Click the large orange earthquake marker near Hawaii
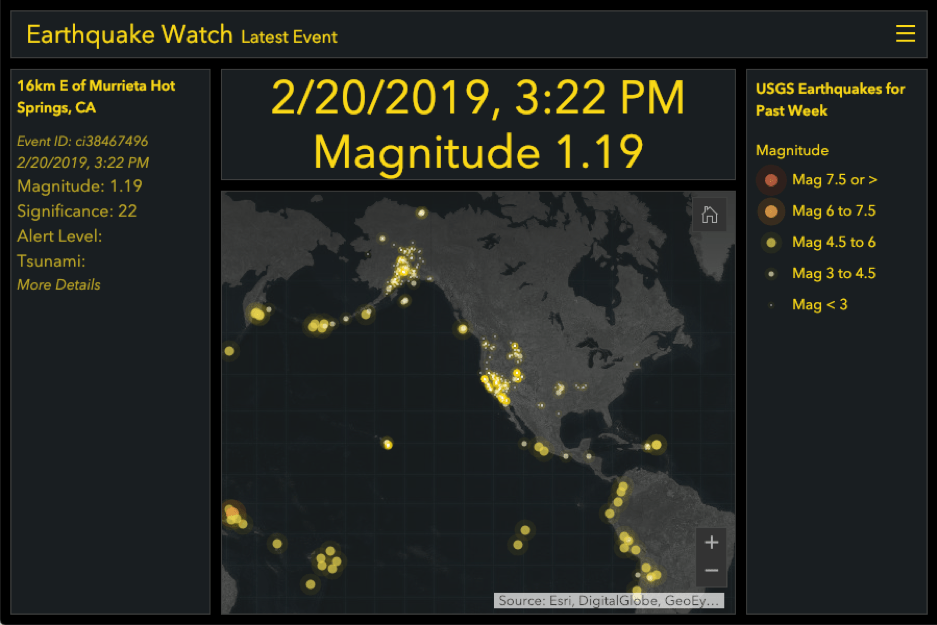This screenshot has height=625, width=937. coord(232,512)
